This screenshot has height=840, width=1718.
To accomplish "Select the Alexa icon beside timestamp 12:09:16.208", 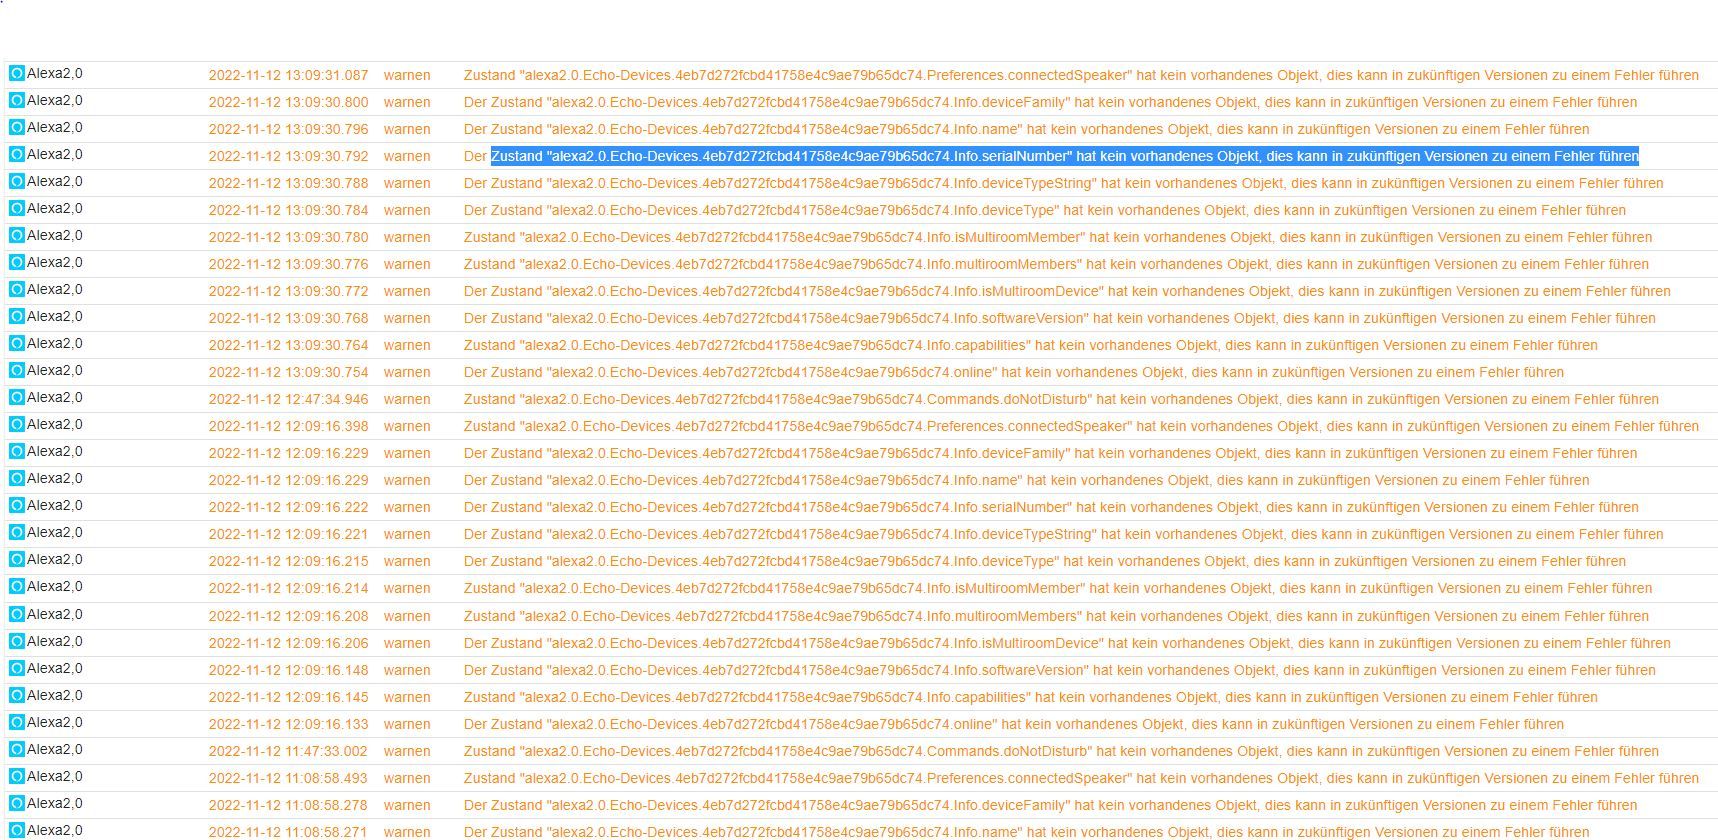I will point(17,614).
